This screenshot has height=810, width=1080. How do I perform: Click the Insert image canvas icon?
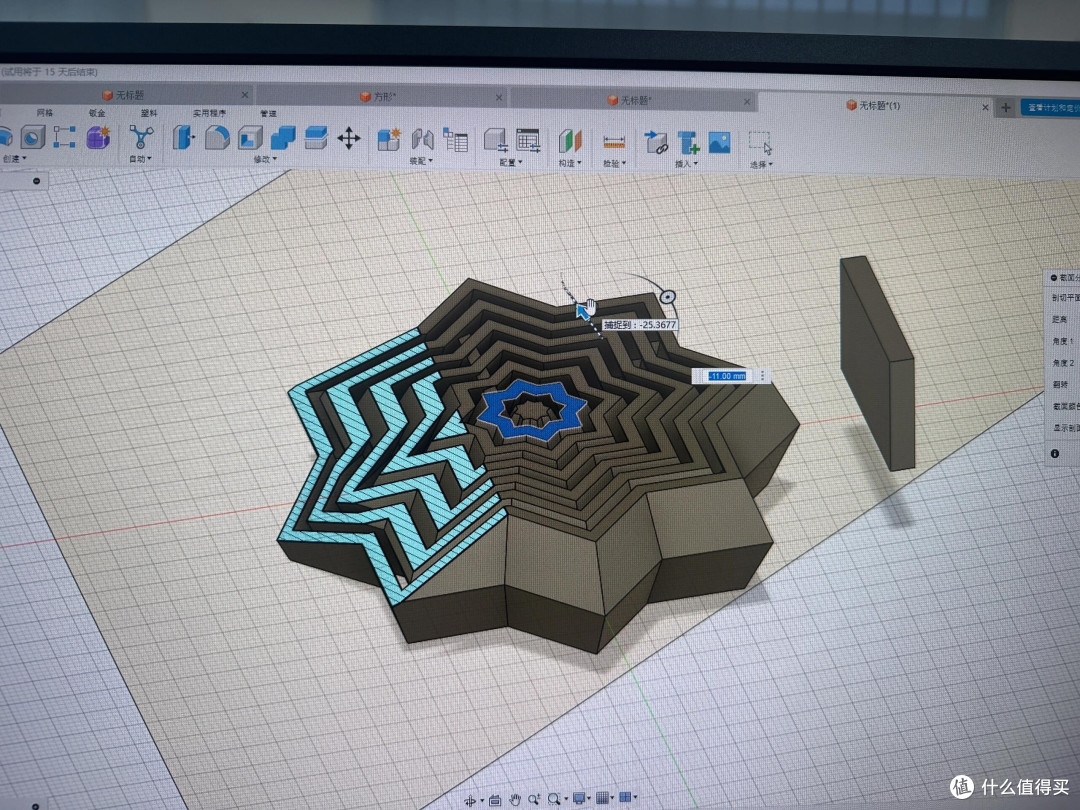pyautogui.click(x=719, y=143)
